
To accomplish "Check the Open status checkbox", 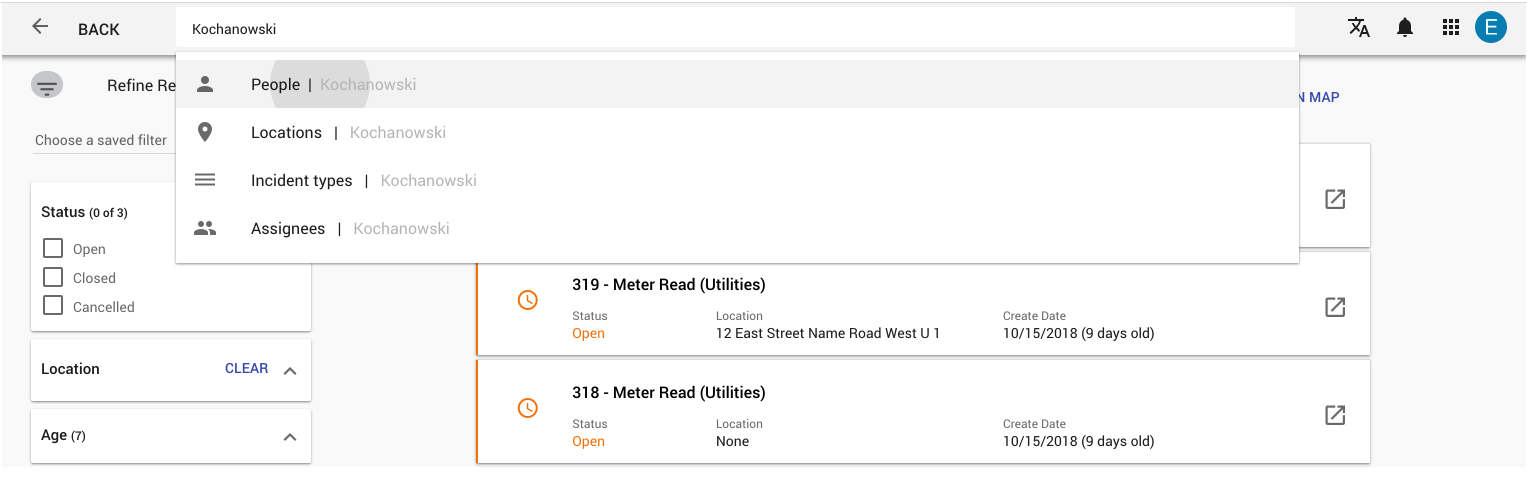I will pyautogui.click(x=53, y=248).
